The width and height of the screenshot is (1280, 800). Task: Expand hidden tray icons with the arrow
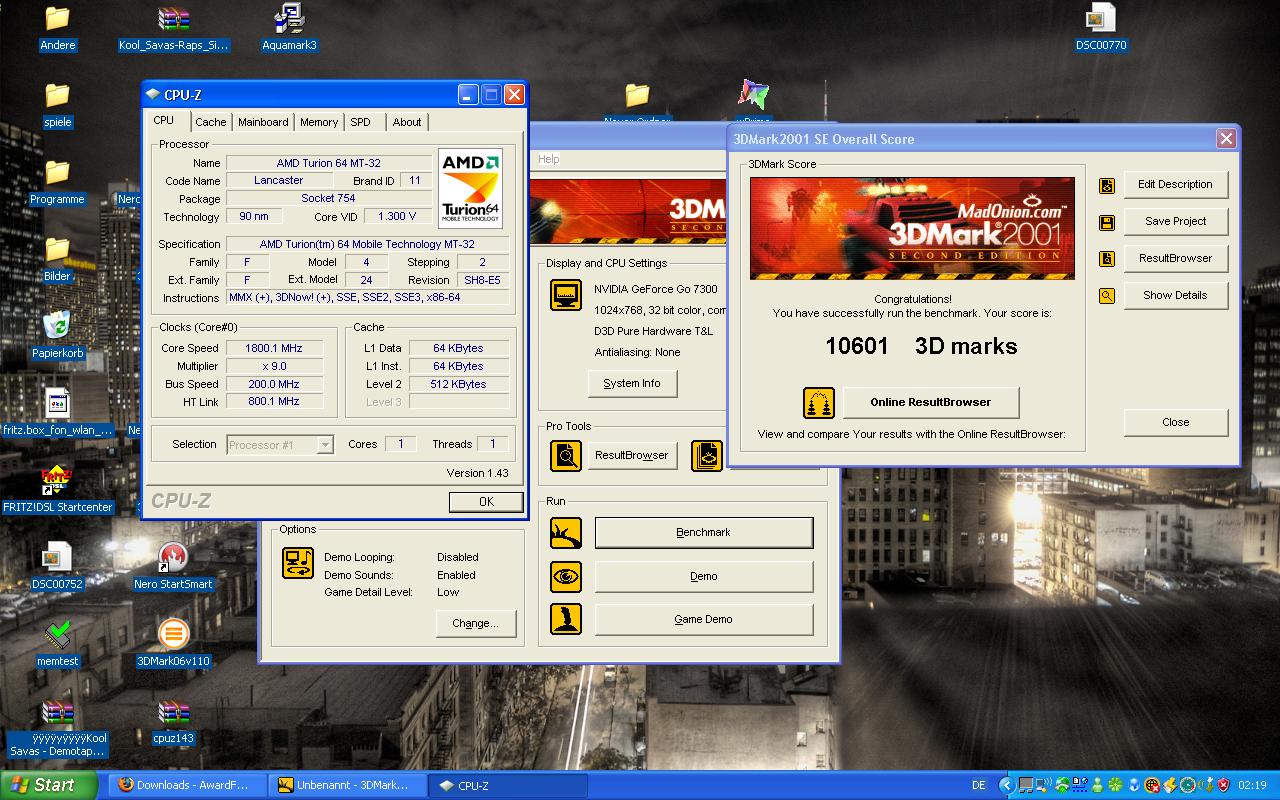click(1007, 785)
